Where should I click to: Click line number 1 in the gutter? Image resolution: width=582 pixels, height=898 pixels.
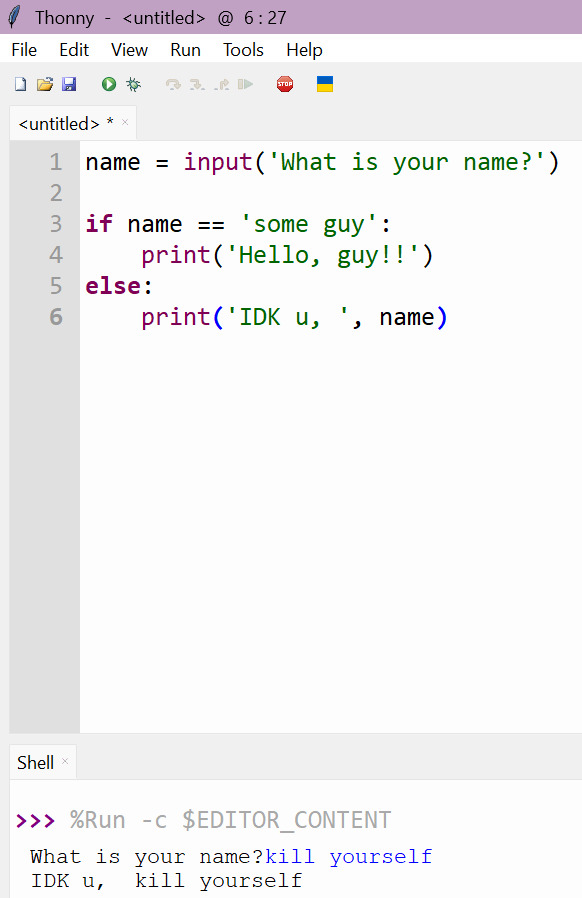(56, 162)
